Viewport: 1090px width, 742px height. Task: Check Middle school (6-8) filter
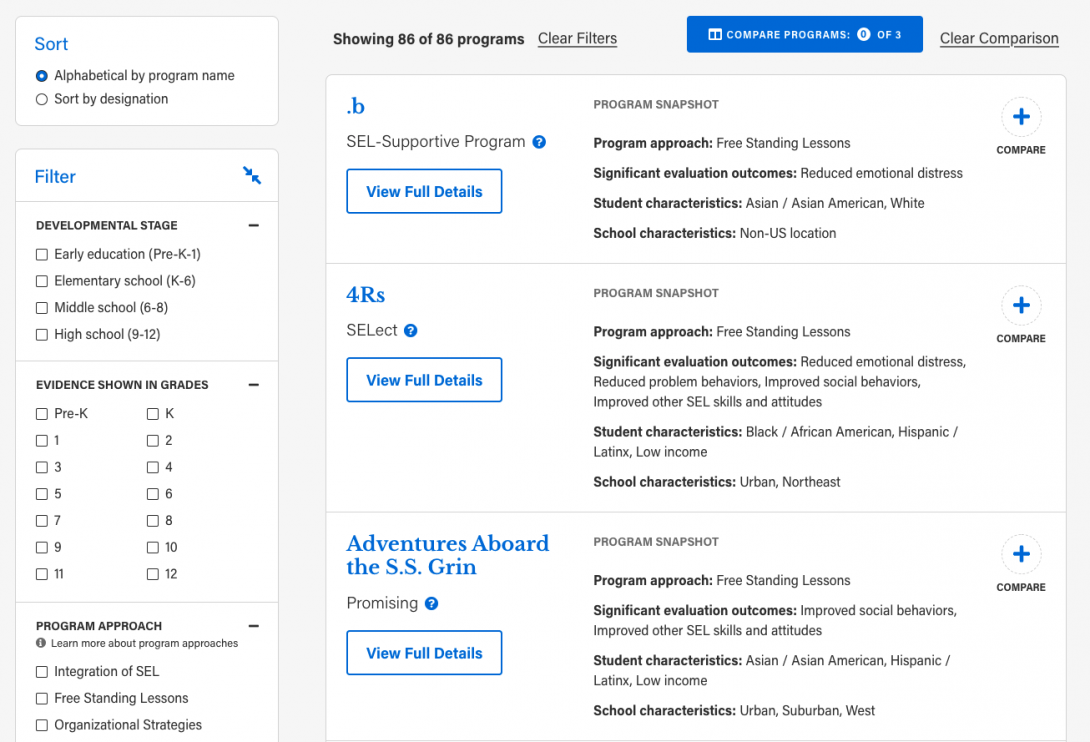(x=42, y=307)
